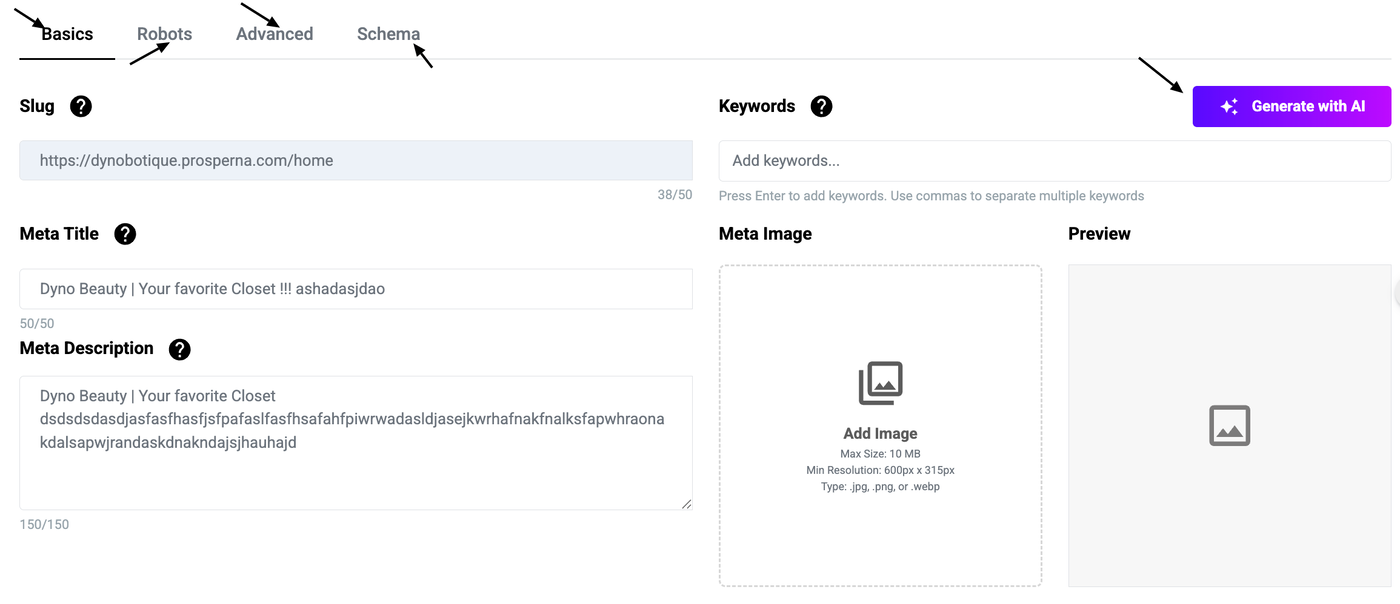The height and width of the screenshot is (604, 1400).
Task: Open the Keywords help tooltip icon
Action: (821, 106)
